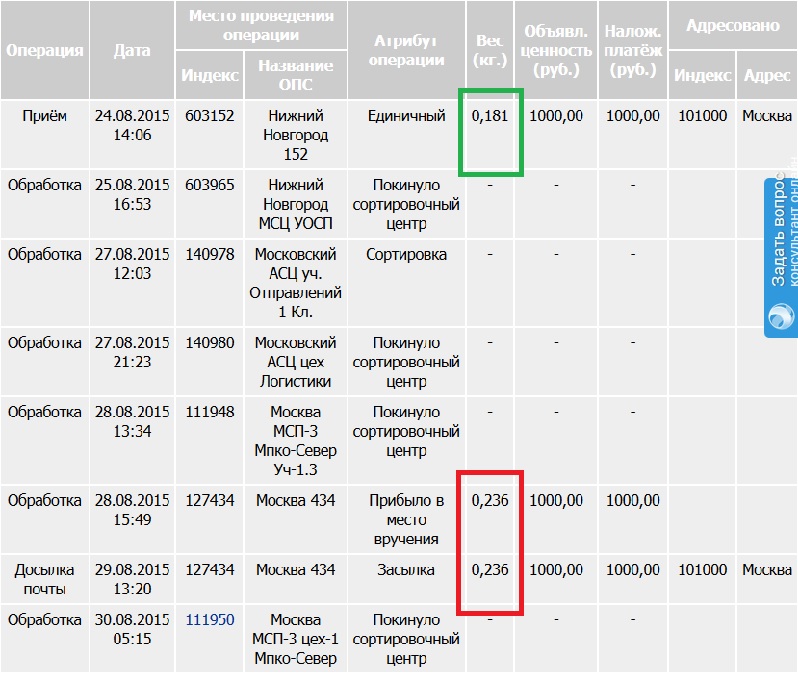The height and width of the screenshot is (678, 798).
Task: Select 'Московский АСЦ цех Логистики' cell
Action: click(296, 362)
